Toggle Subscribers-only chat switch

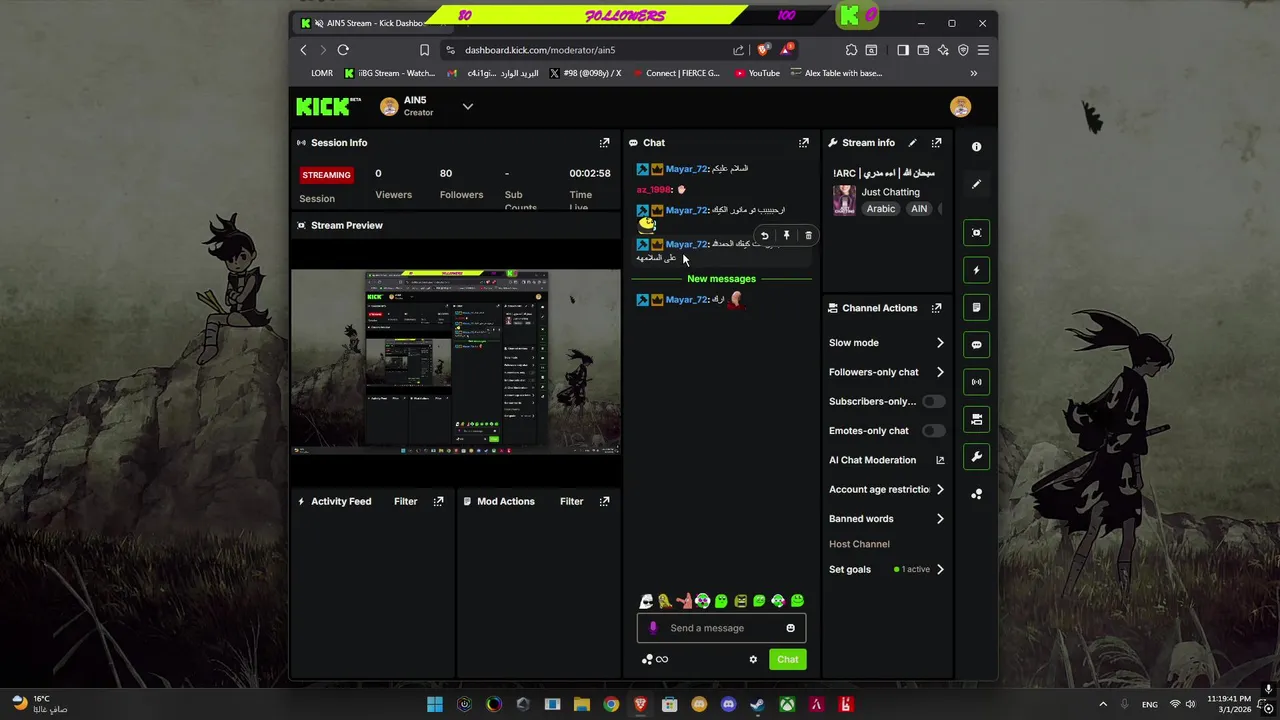(x=933, y=401)
